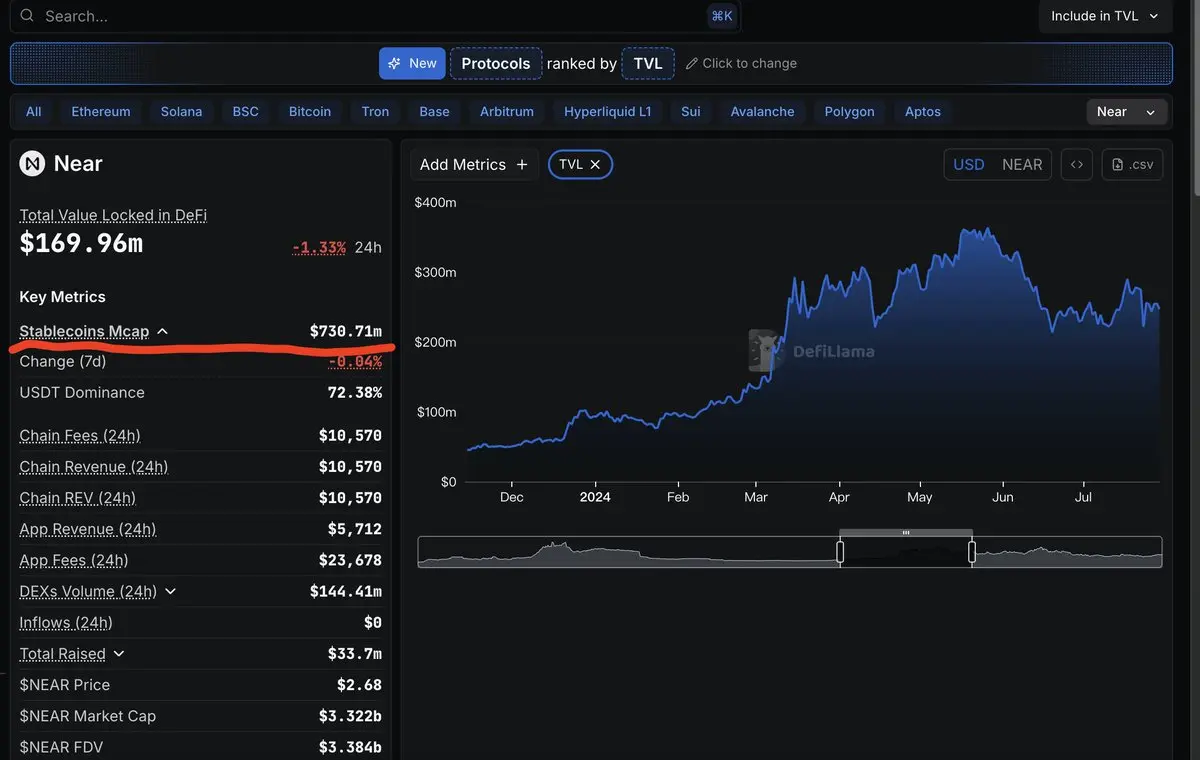Click Total Value Locked in DeFi label

[x=113, y=215]
